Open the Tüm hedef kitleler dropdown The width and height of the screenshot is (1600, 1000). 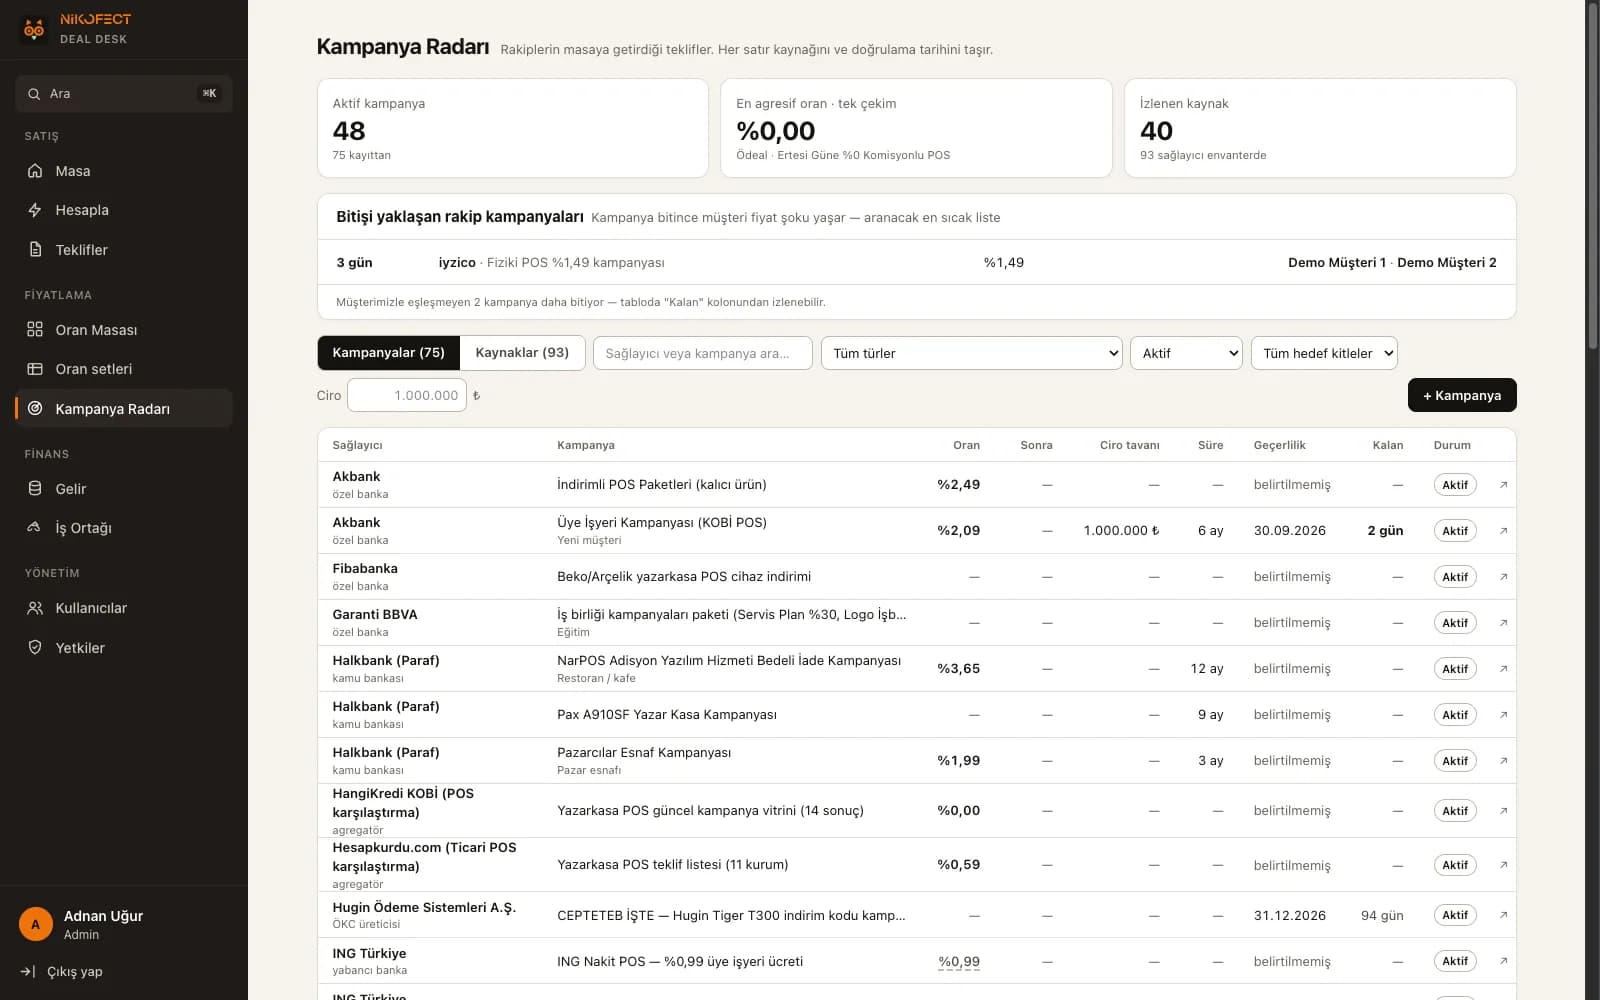coord(1324,353)
